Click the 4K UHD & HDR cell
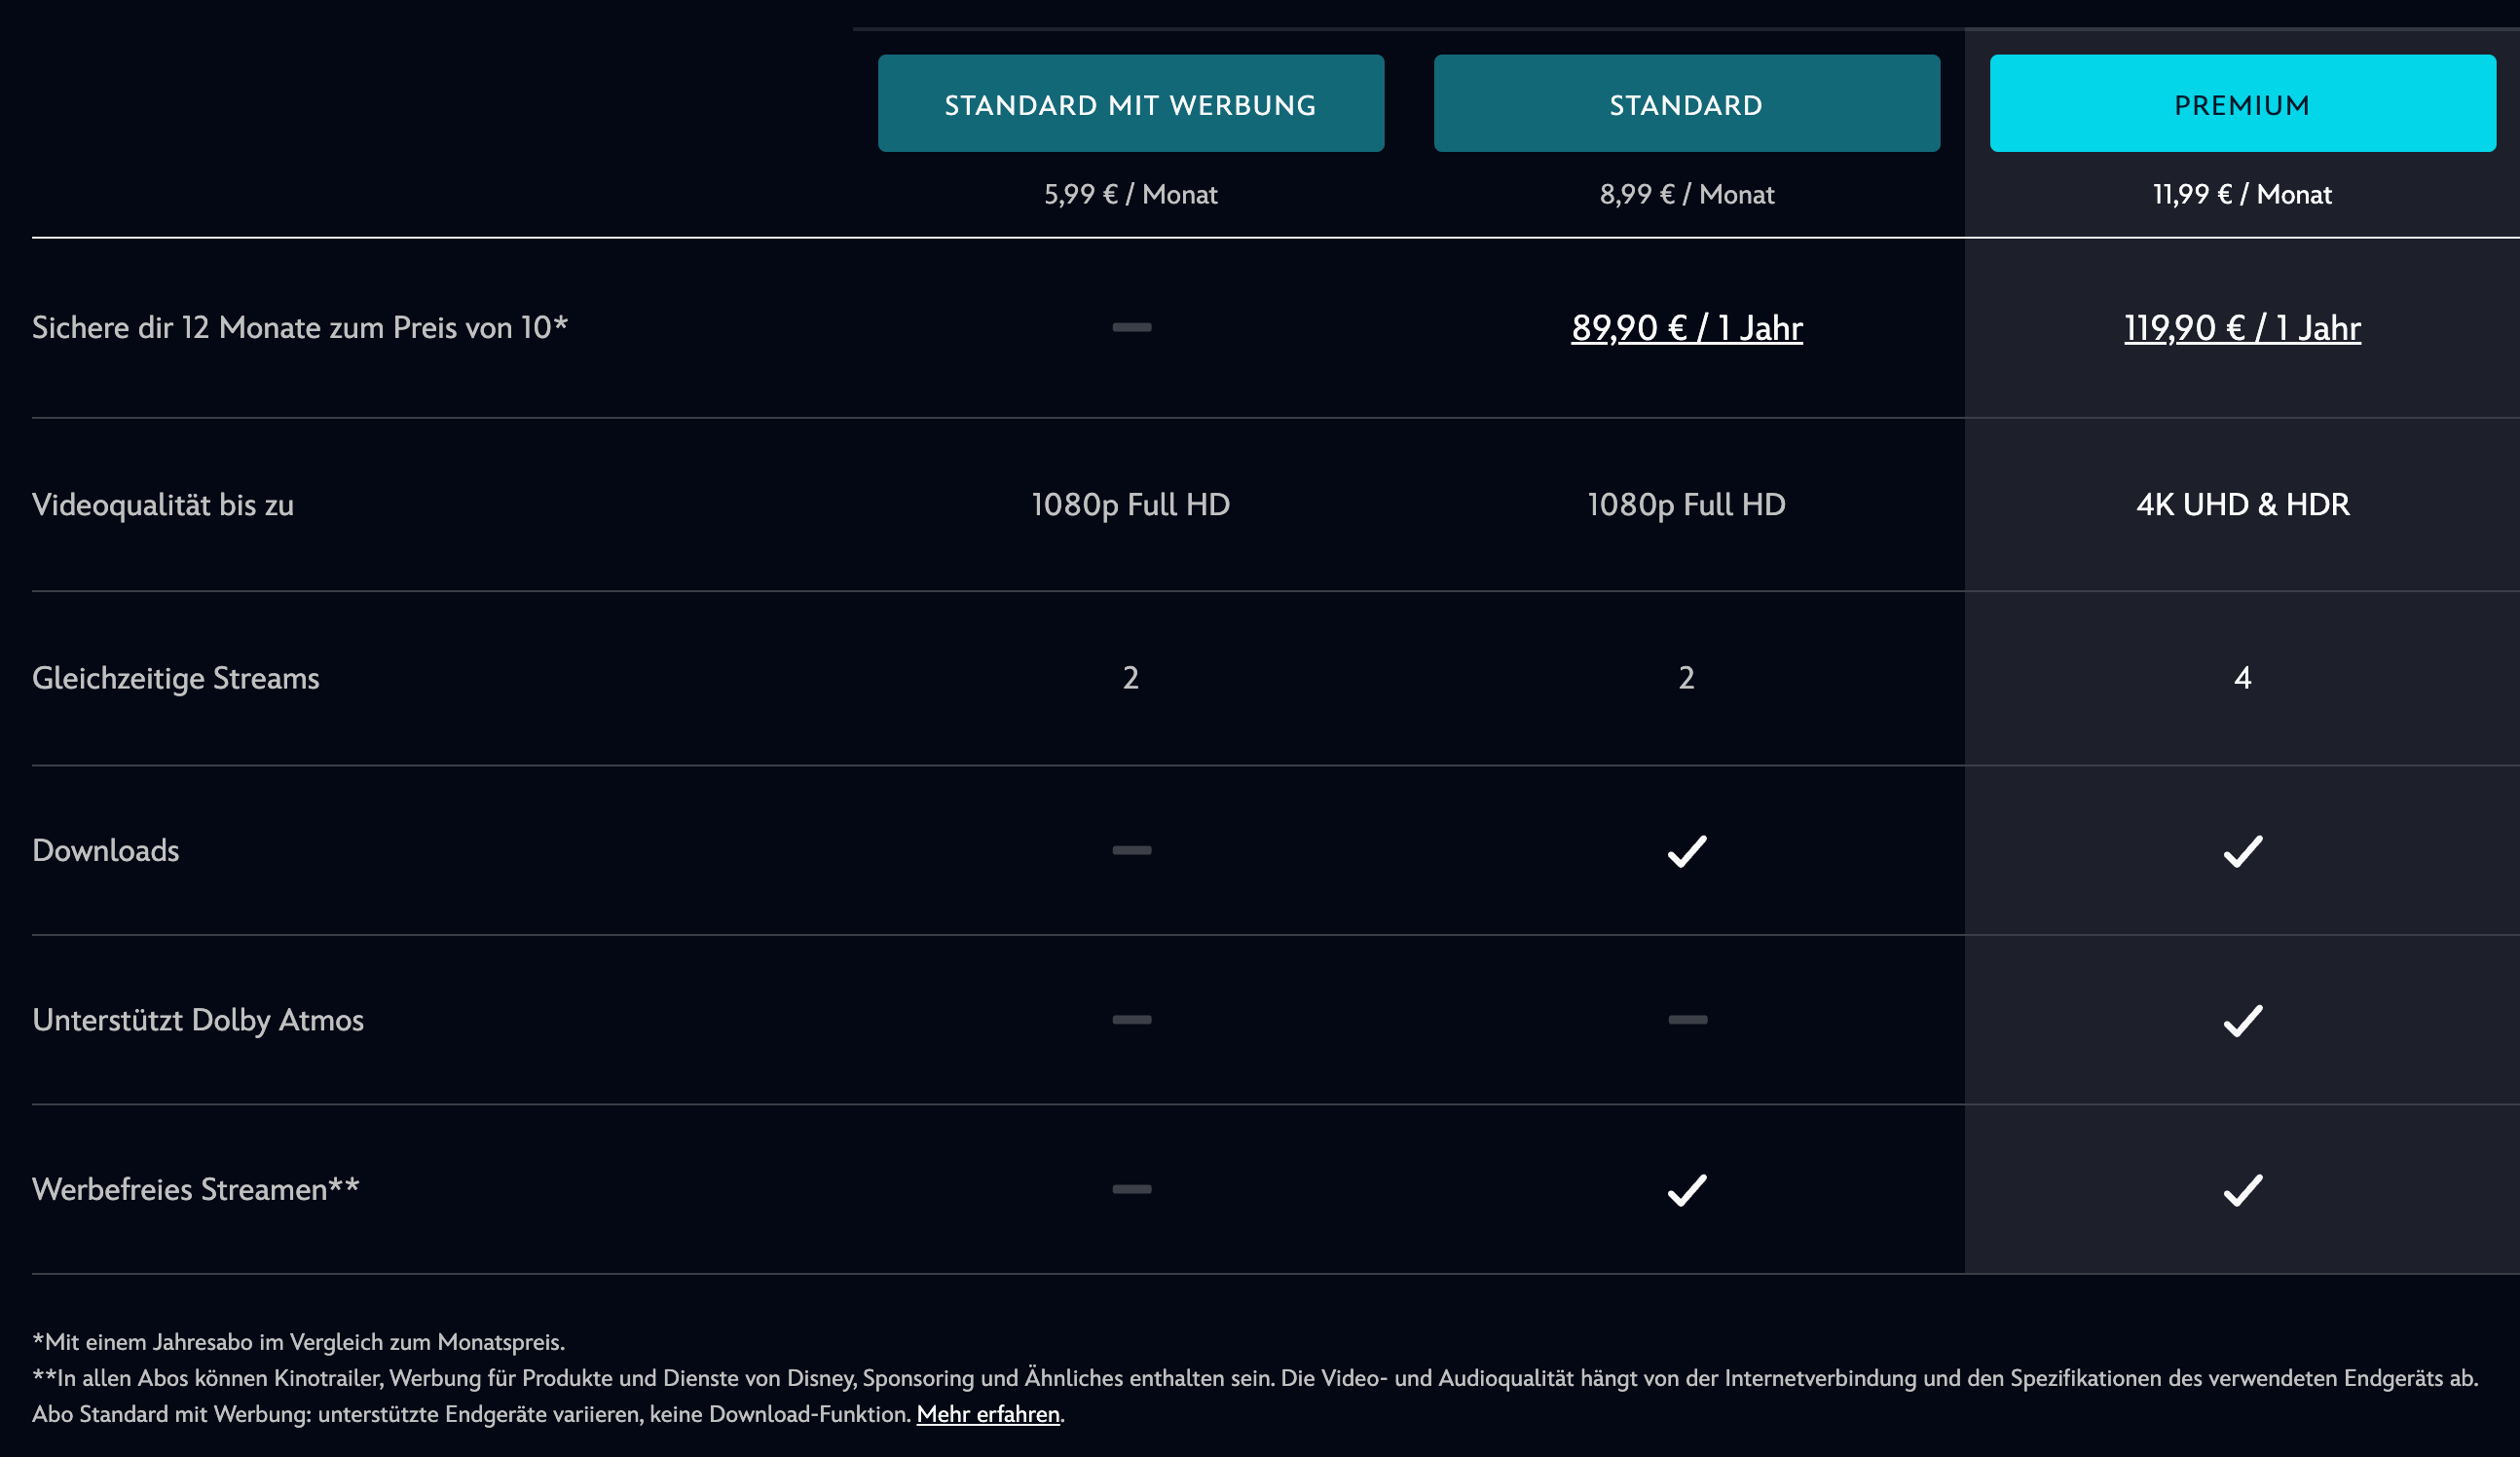Image resolution: width=2520 pixels, height=1457 pixels. pyautogui.click(x=2242, y=505)
